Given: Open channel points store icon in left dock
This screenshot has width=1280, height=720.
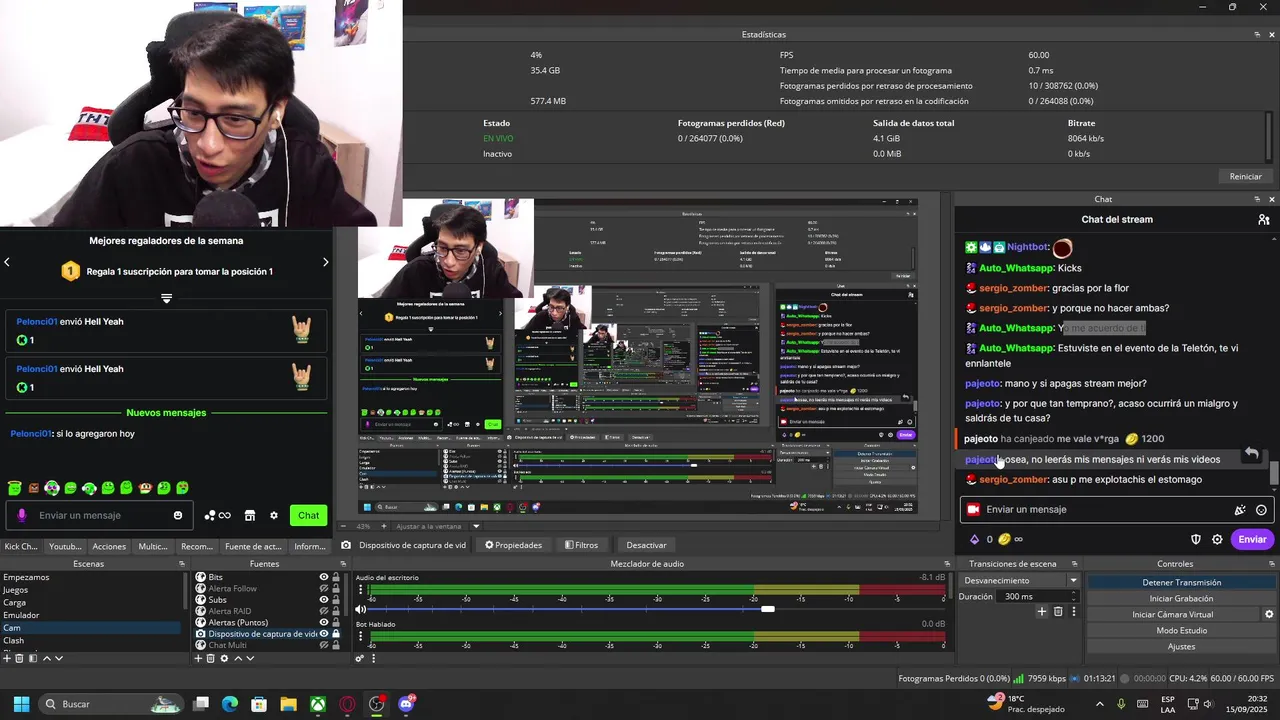Looking at the screenshot, I should pyautogui.click(x=250, y=516).
